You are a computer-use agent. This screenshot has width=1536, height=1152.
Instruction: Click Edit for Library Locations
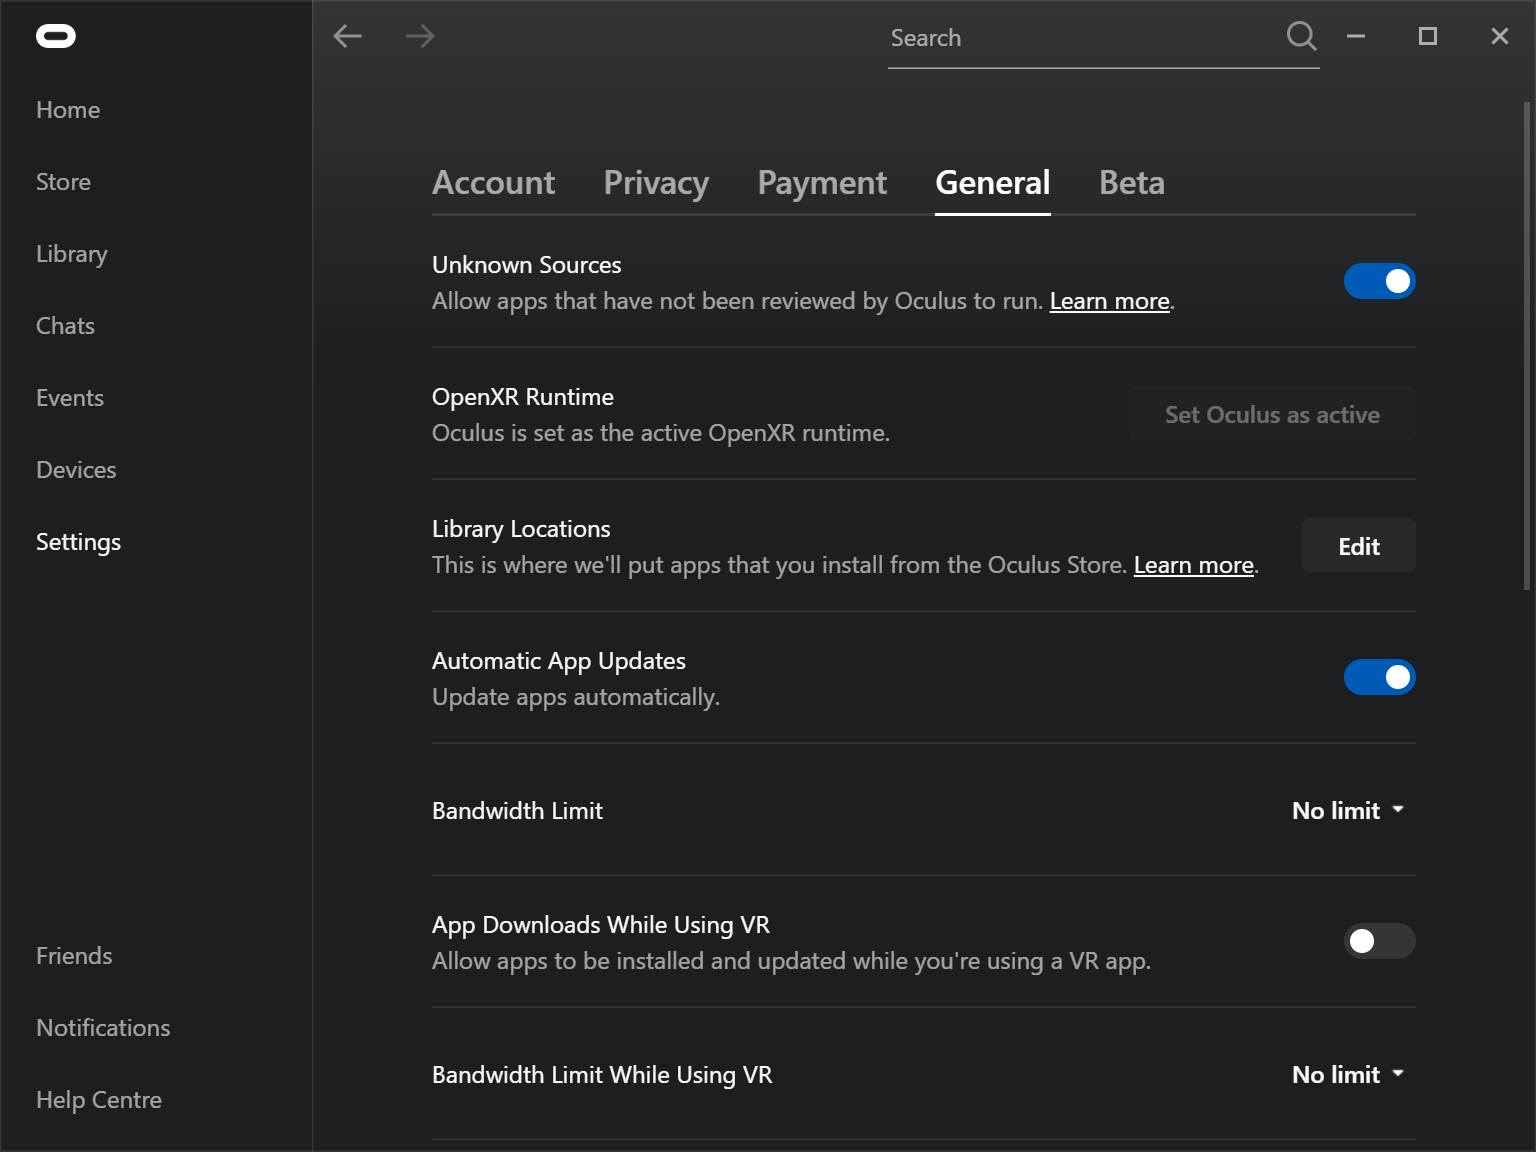point(1358,545)
